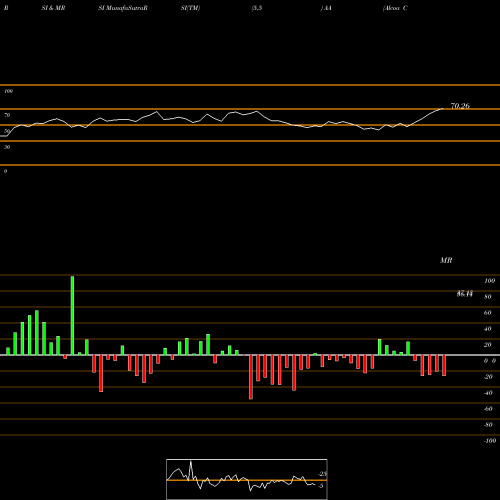The height and width of the screenshot is (500, 500).
Task: Click MR axis label -60 on right
Action: (488, 409)
